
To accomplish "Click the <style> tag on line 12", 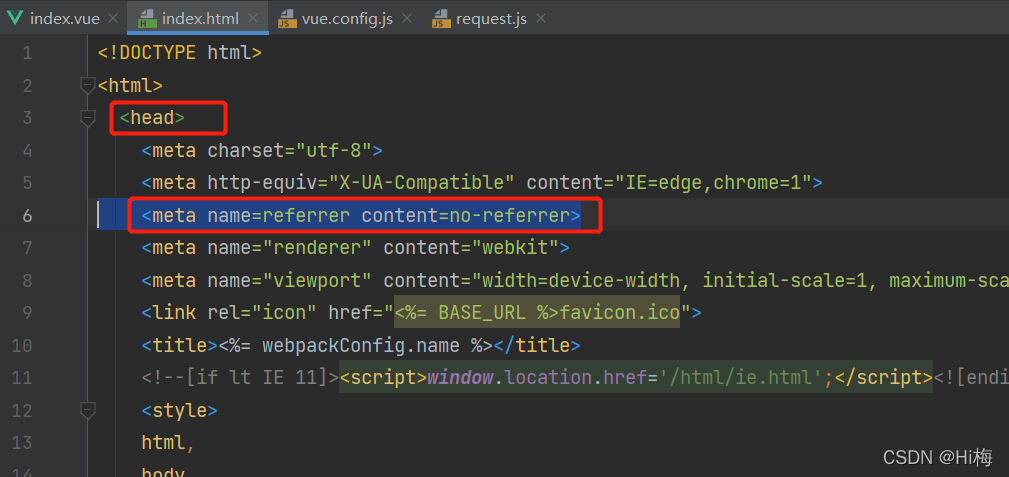I will coord(180,410).
